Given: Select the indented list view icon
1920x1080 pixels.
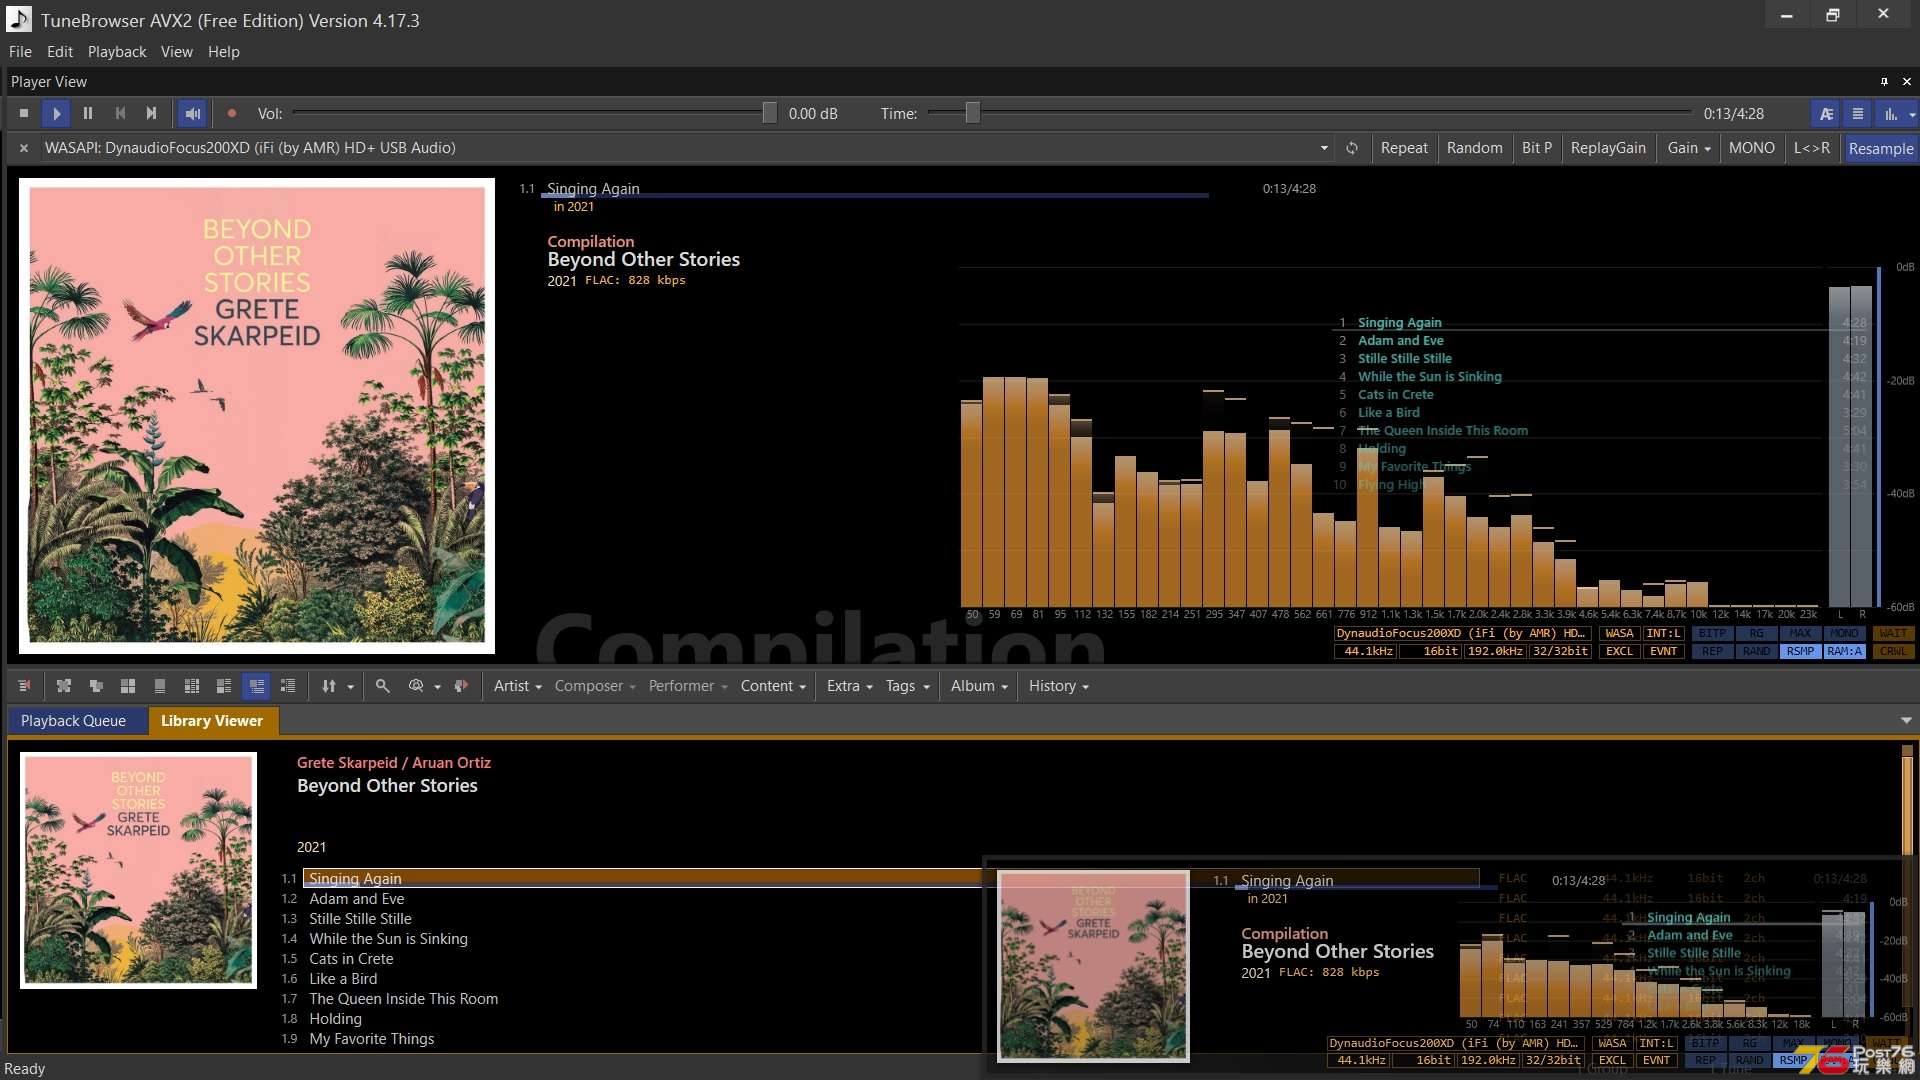Looking at the screenshot, I should click(288, 686).
